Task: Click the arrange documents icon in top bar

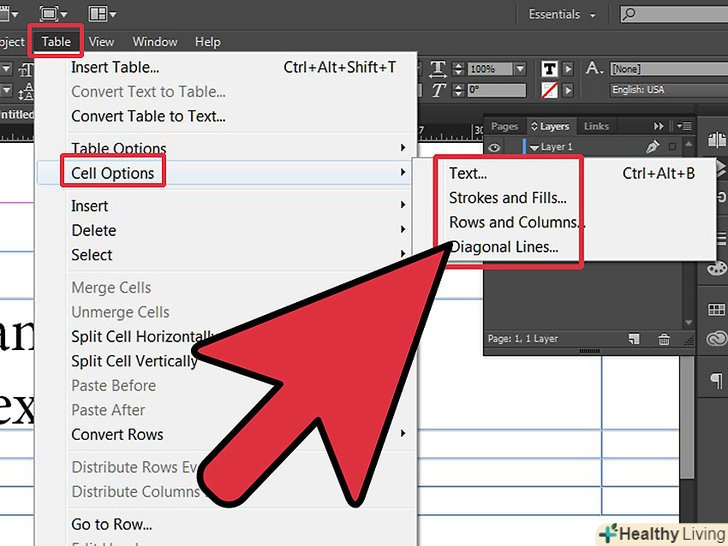Action: (102, 14)
